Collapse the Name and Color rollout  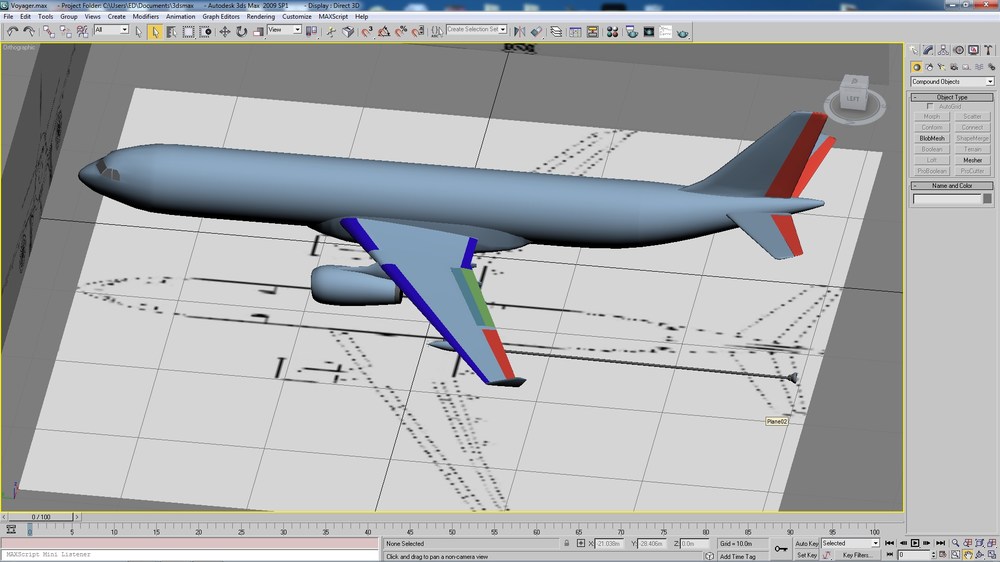[x=952, y=186]
